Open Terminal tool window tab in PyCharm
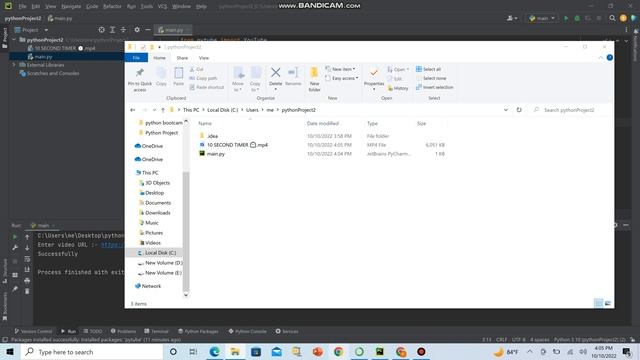The height and width of the screenshot is (360, 640). point(156,331)
